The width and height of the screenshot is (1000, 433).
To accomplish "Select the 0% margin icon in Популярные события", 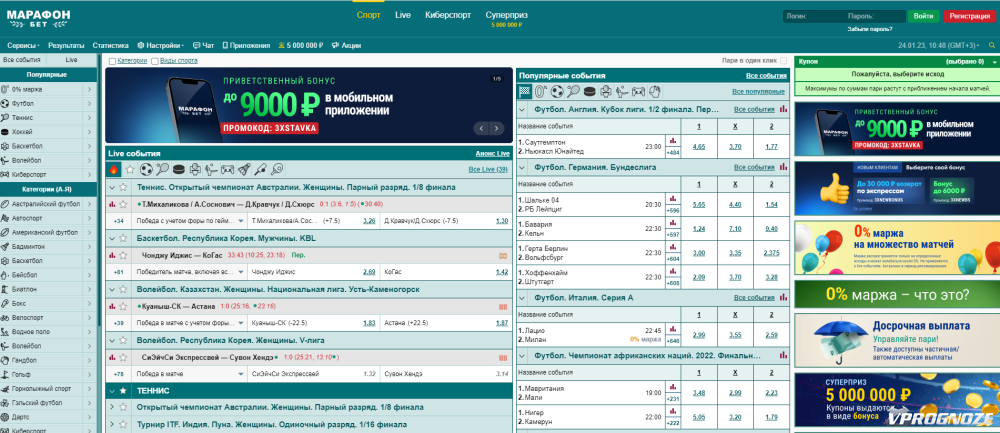I will [x=541, y=92].
